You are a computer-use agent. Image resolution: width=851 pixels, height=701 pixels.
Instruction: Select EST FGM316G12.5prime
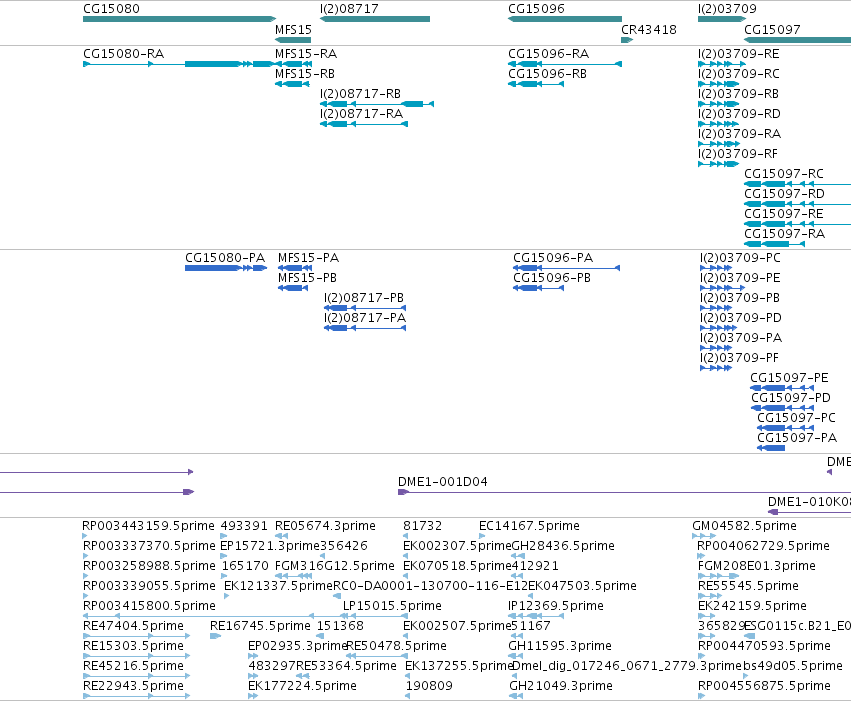click(x=334, y=566)
